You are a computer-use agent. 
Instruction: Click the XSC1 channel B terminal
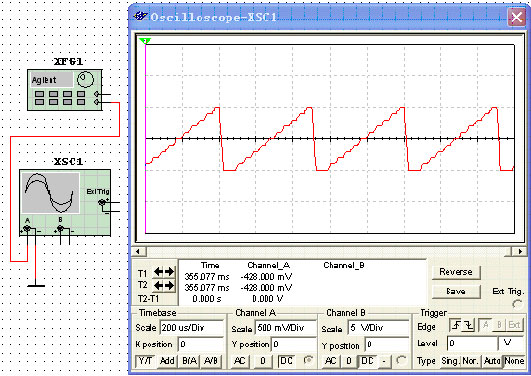click(60, 229)
